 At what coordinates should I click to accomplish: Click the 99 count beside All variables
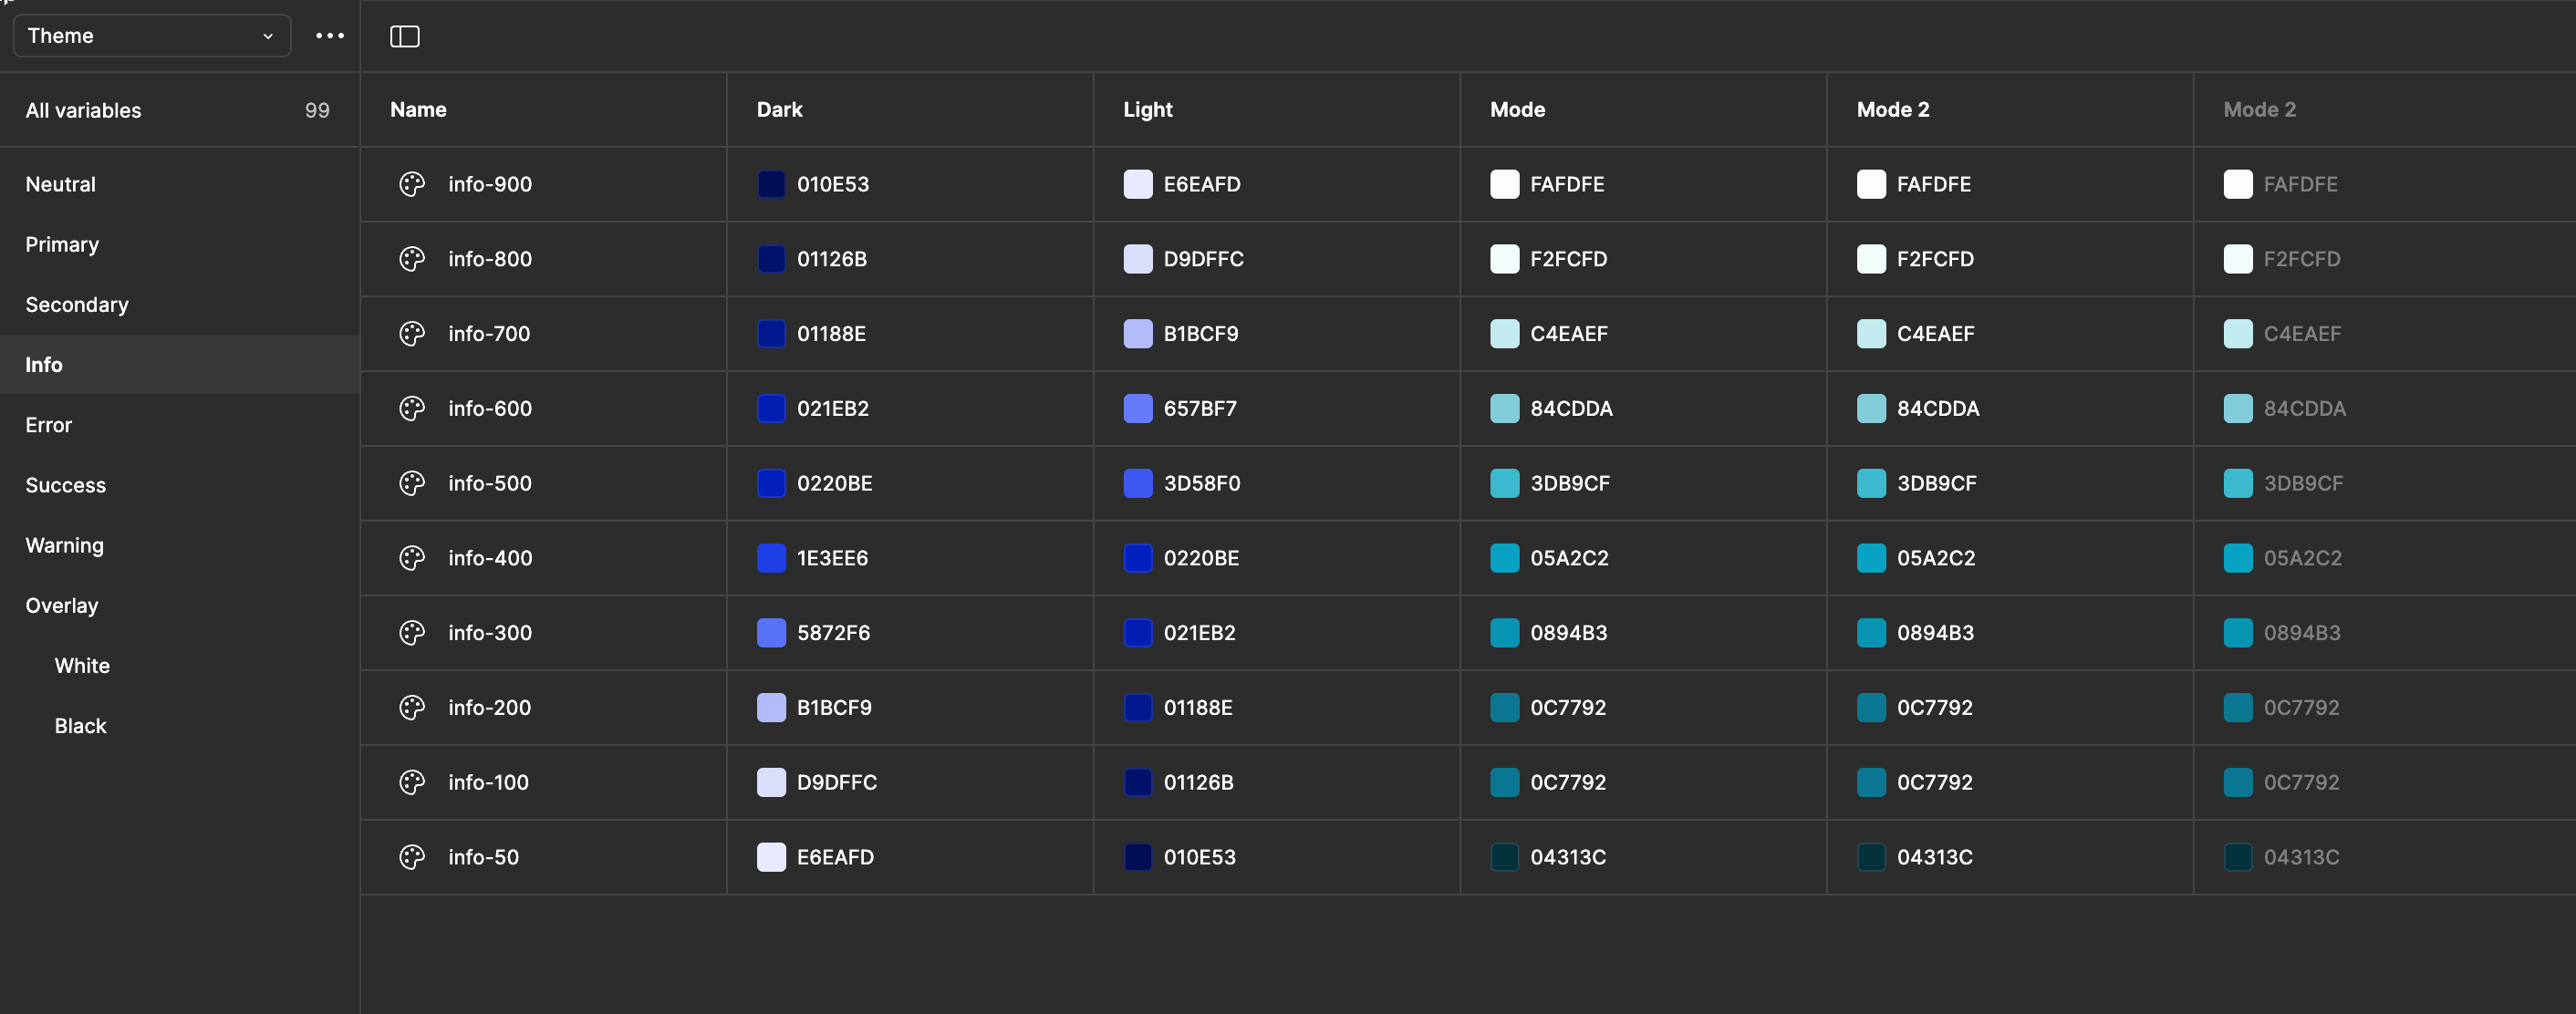pyautogui.click(x=317, y=110)
